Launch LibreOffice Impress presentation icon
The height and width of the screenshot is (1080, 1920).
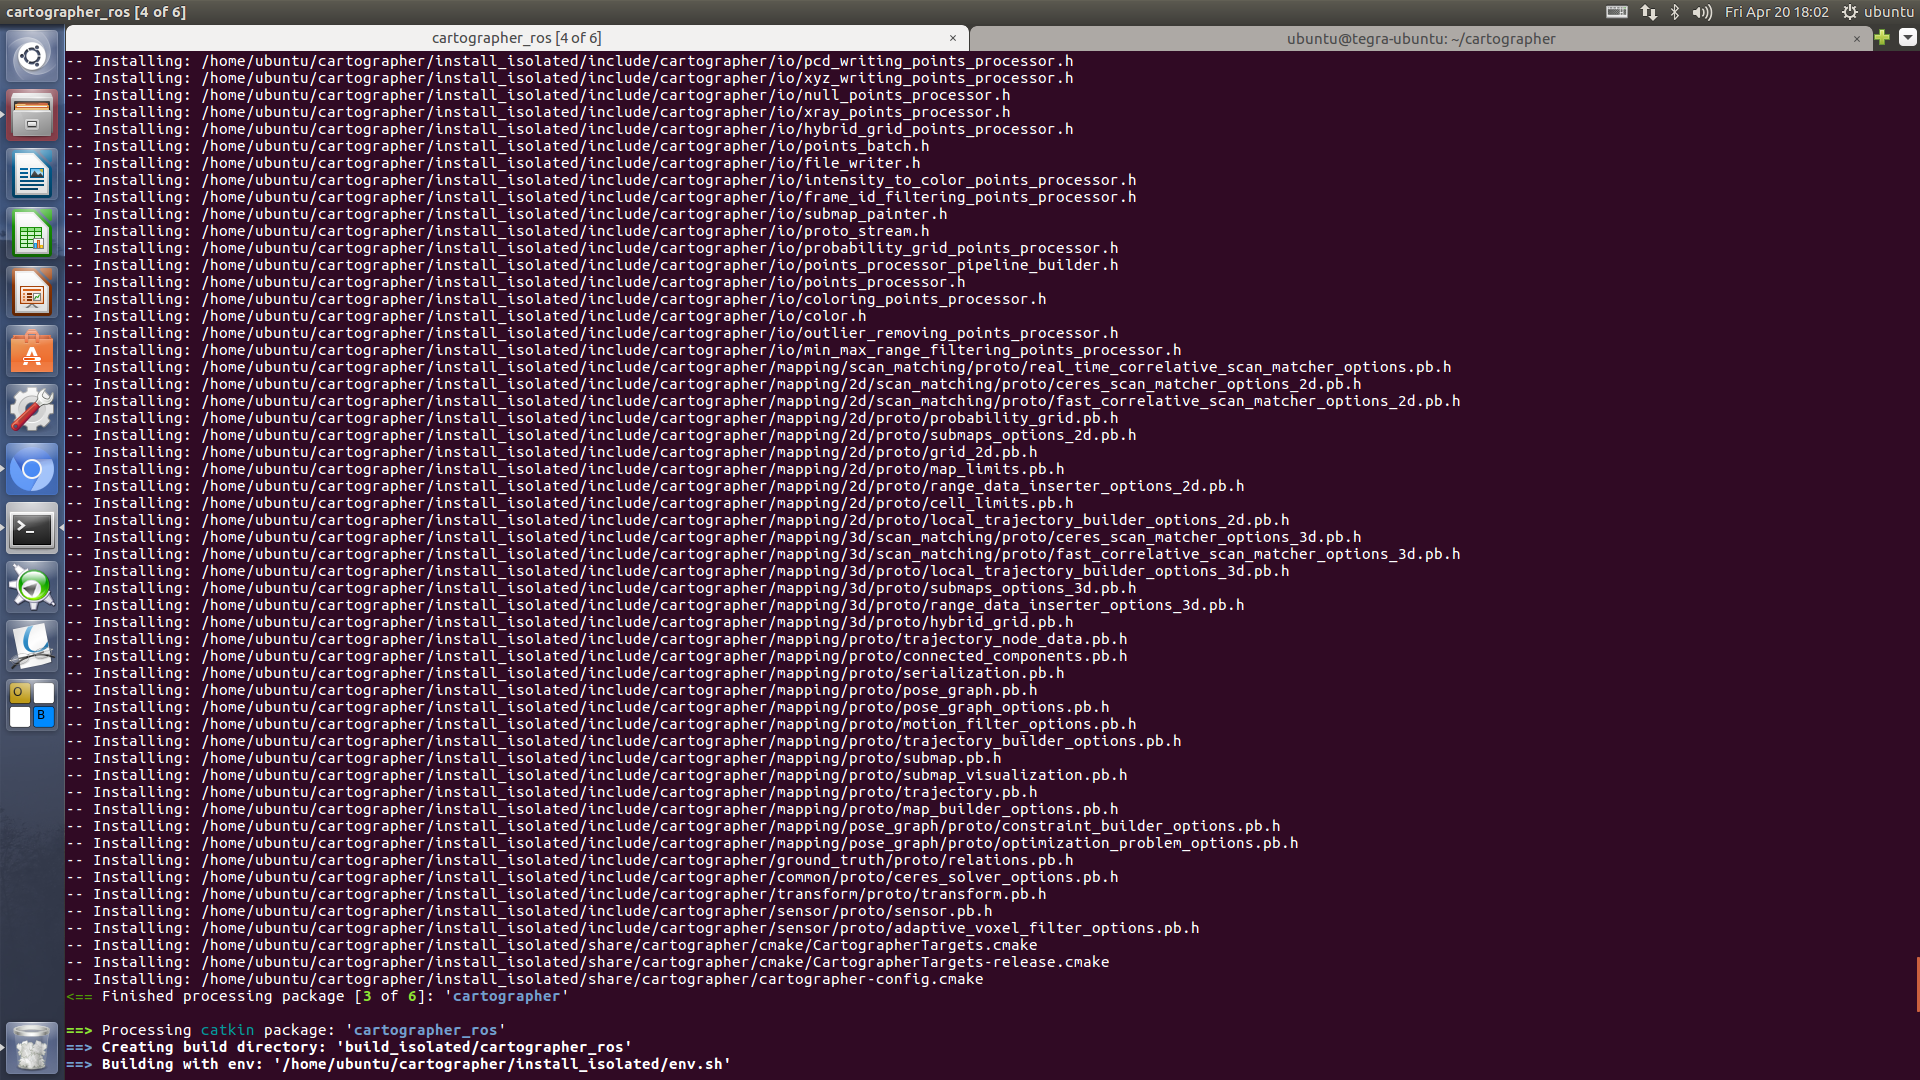click(x=32, y=293)
